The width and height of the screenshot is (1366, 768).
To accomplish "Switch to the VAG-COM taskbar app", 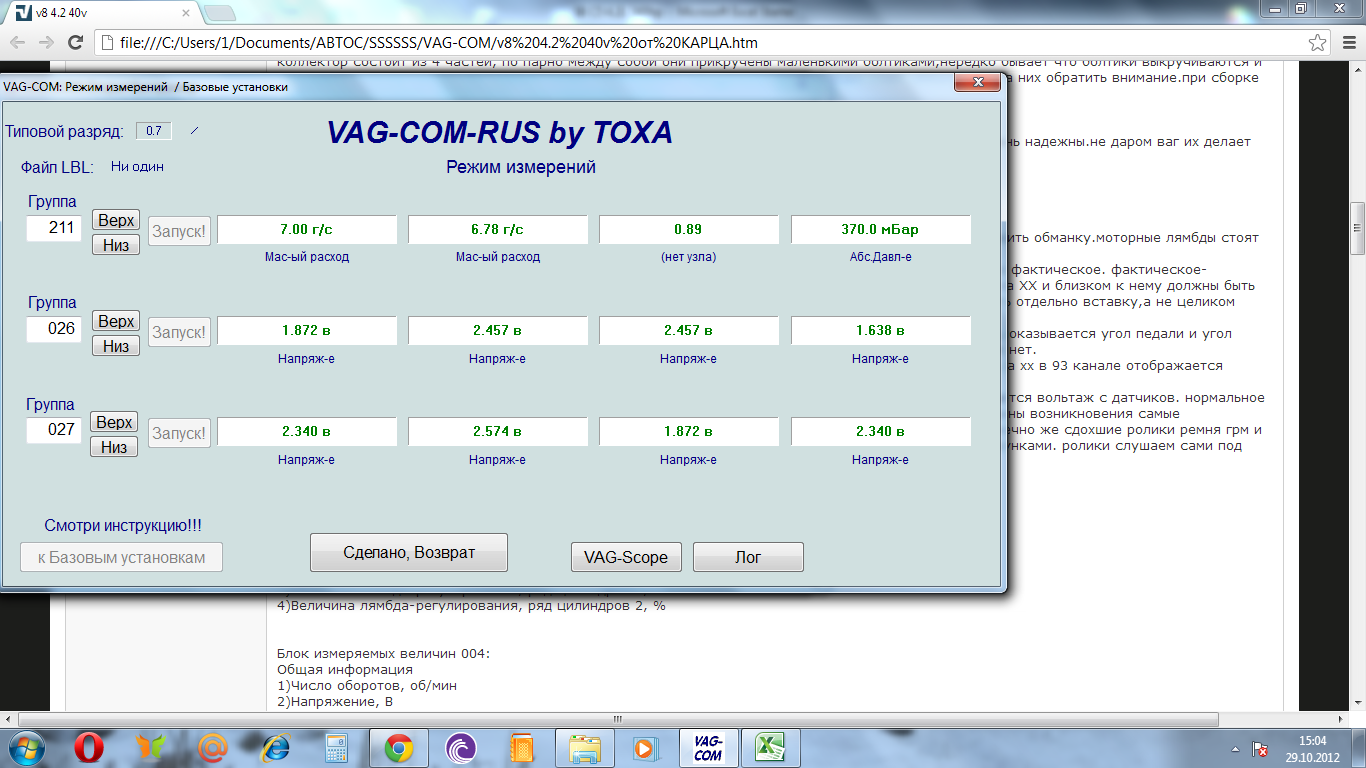I will pos(708,747).
